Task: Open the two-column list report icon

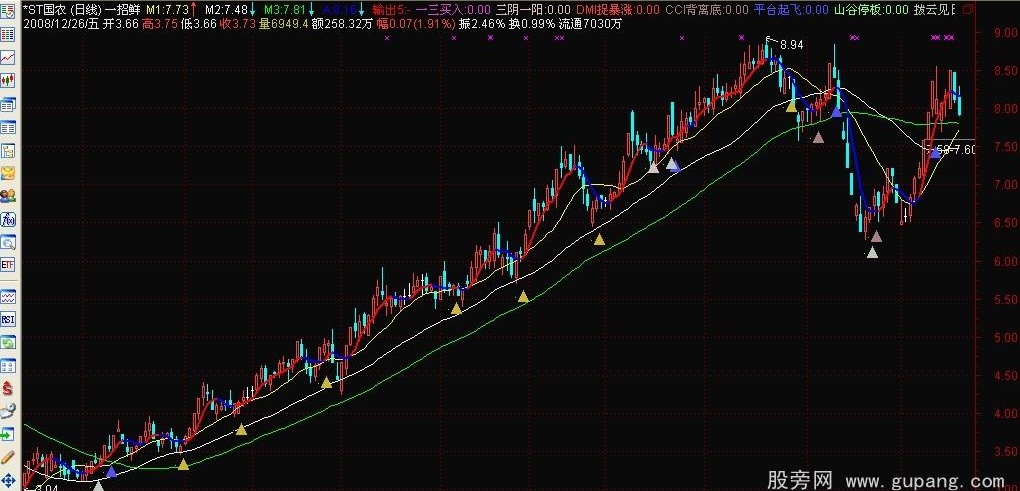Action: pos(8,127)
